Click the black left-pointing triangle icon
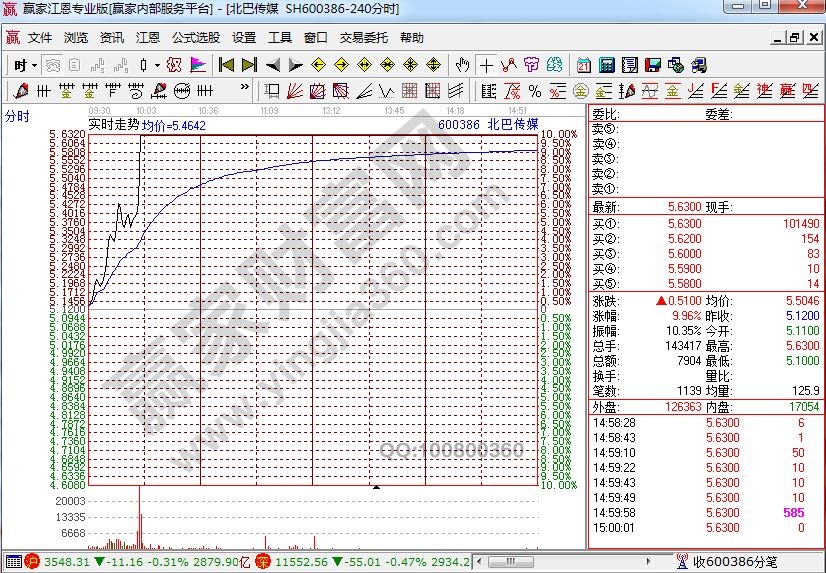Viewport: 826px width, 573px height. pos(273,65)
